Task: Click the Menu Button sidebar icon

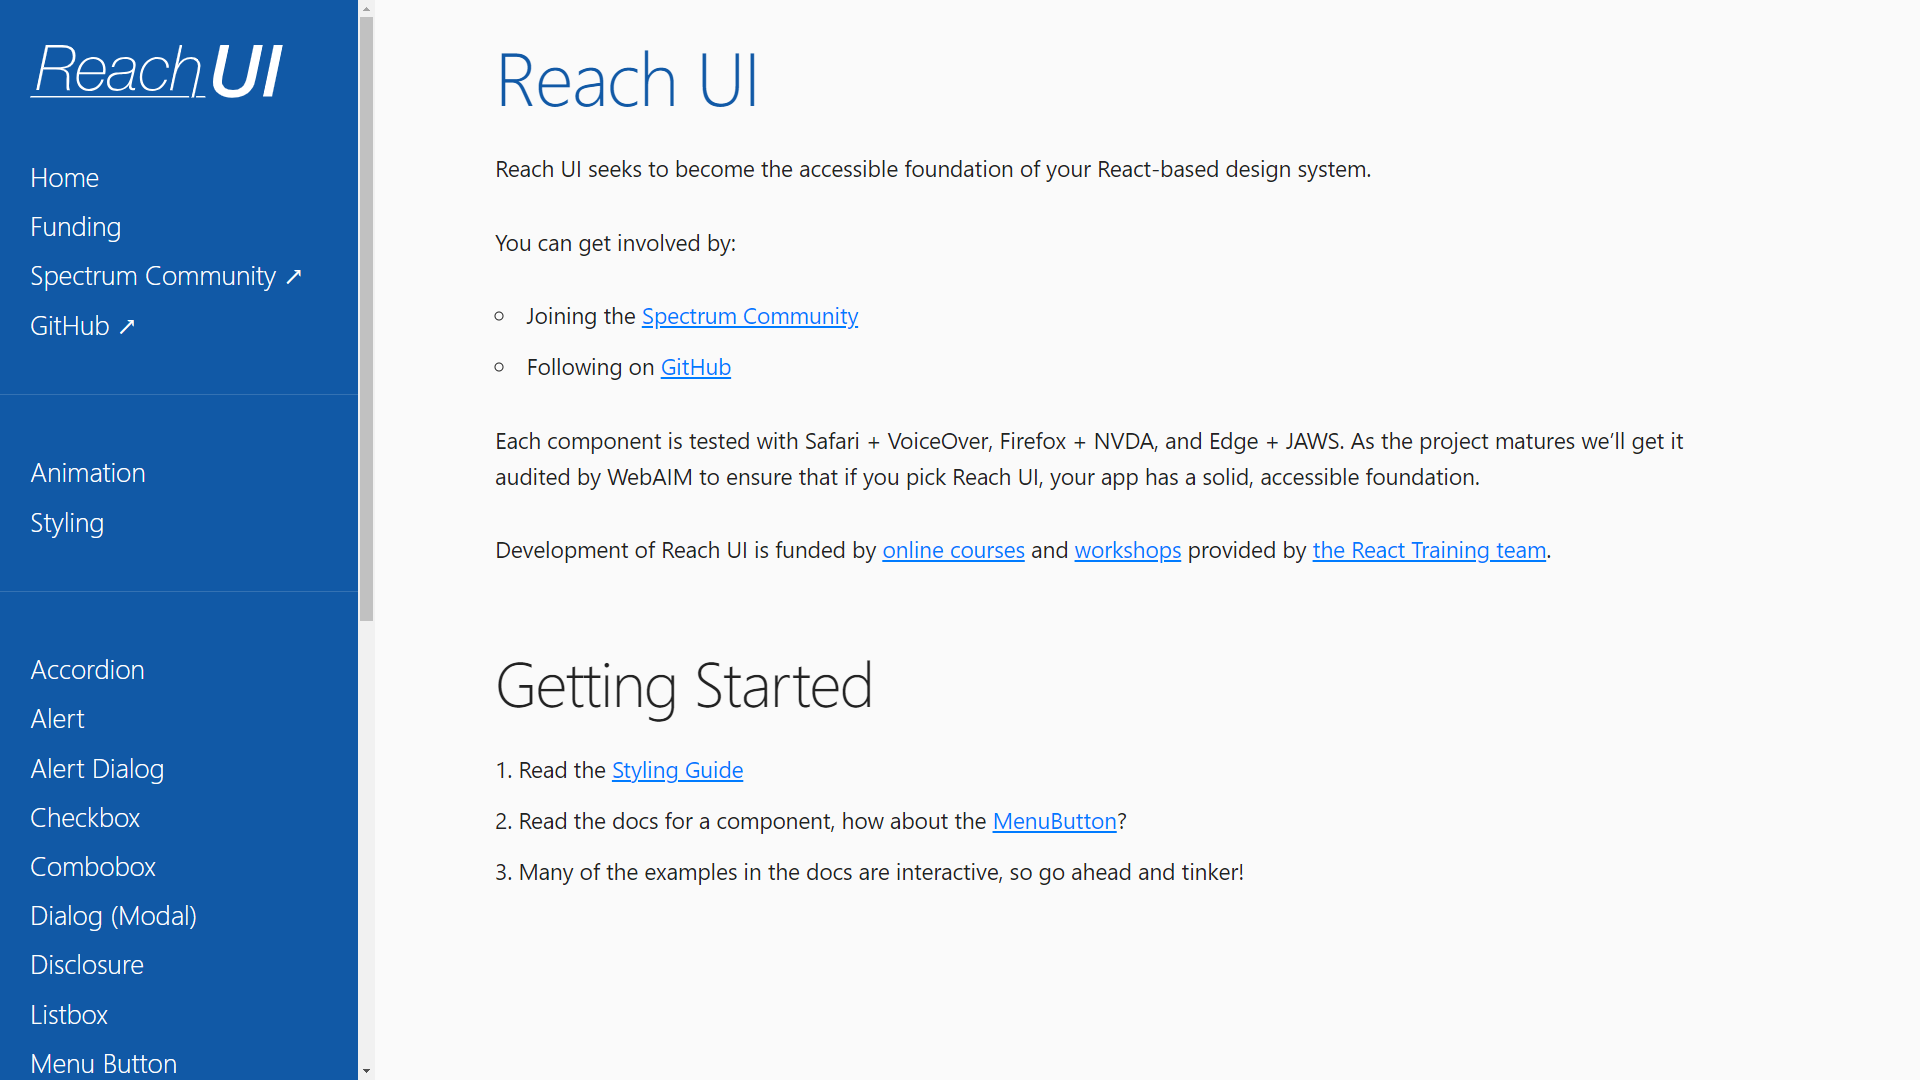Action: (103, 1063)
